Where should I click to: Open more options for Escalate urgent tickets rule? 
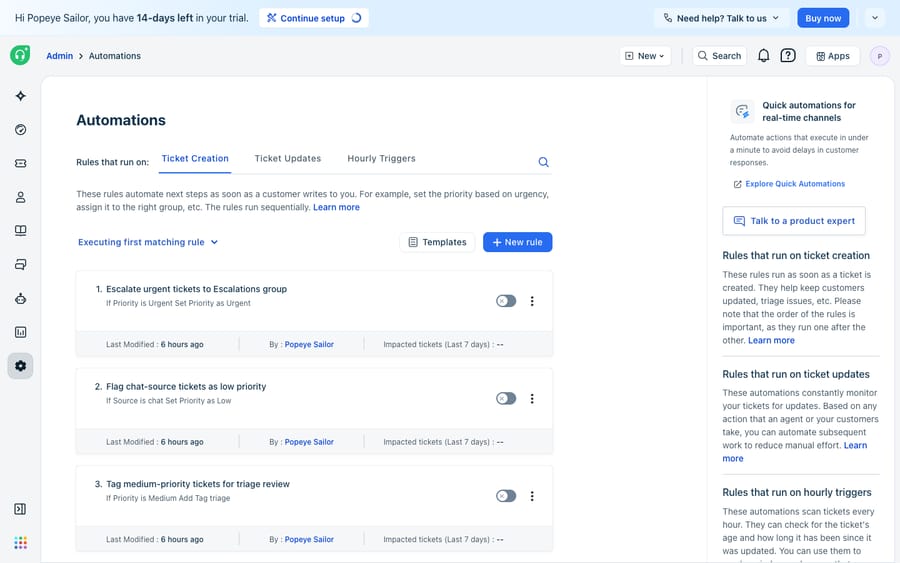[532, 301]
